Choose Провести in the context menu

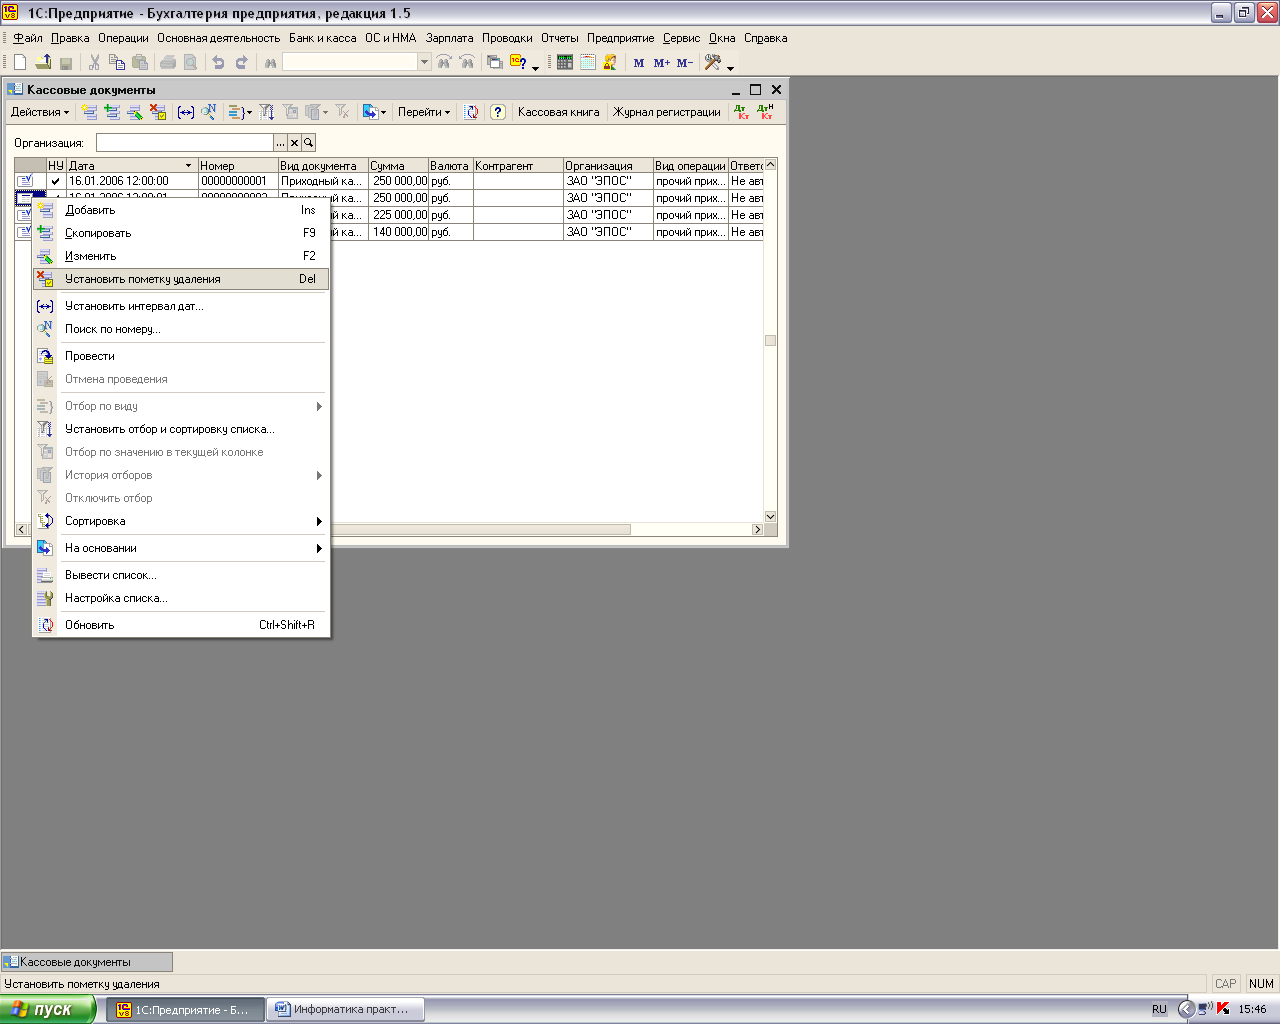pos(180,356)
